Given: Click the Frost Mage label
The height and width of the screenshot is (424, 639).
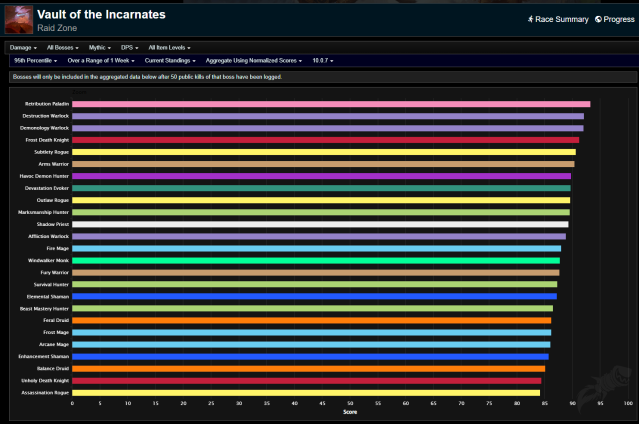Looking at the screenshot, I should (x=56, y=333).
